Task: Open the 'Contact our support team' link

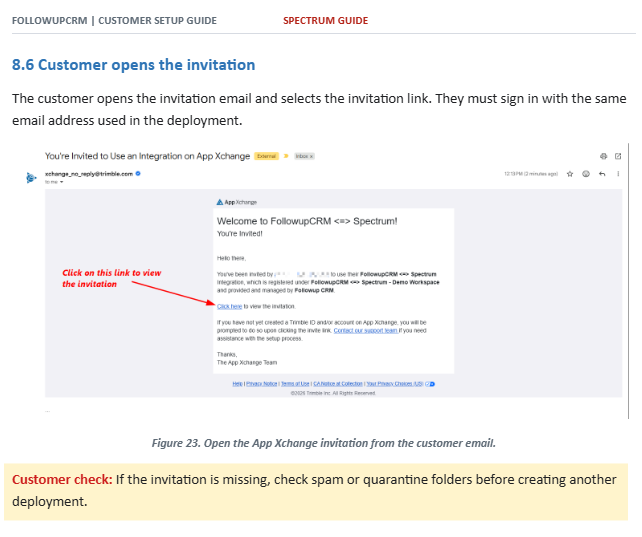Action: pos(365,331)
